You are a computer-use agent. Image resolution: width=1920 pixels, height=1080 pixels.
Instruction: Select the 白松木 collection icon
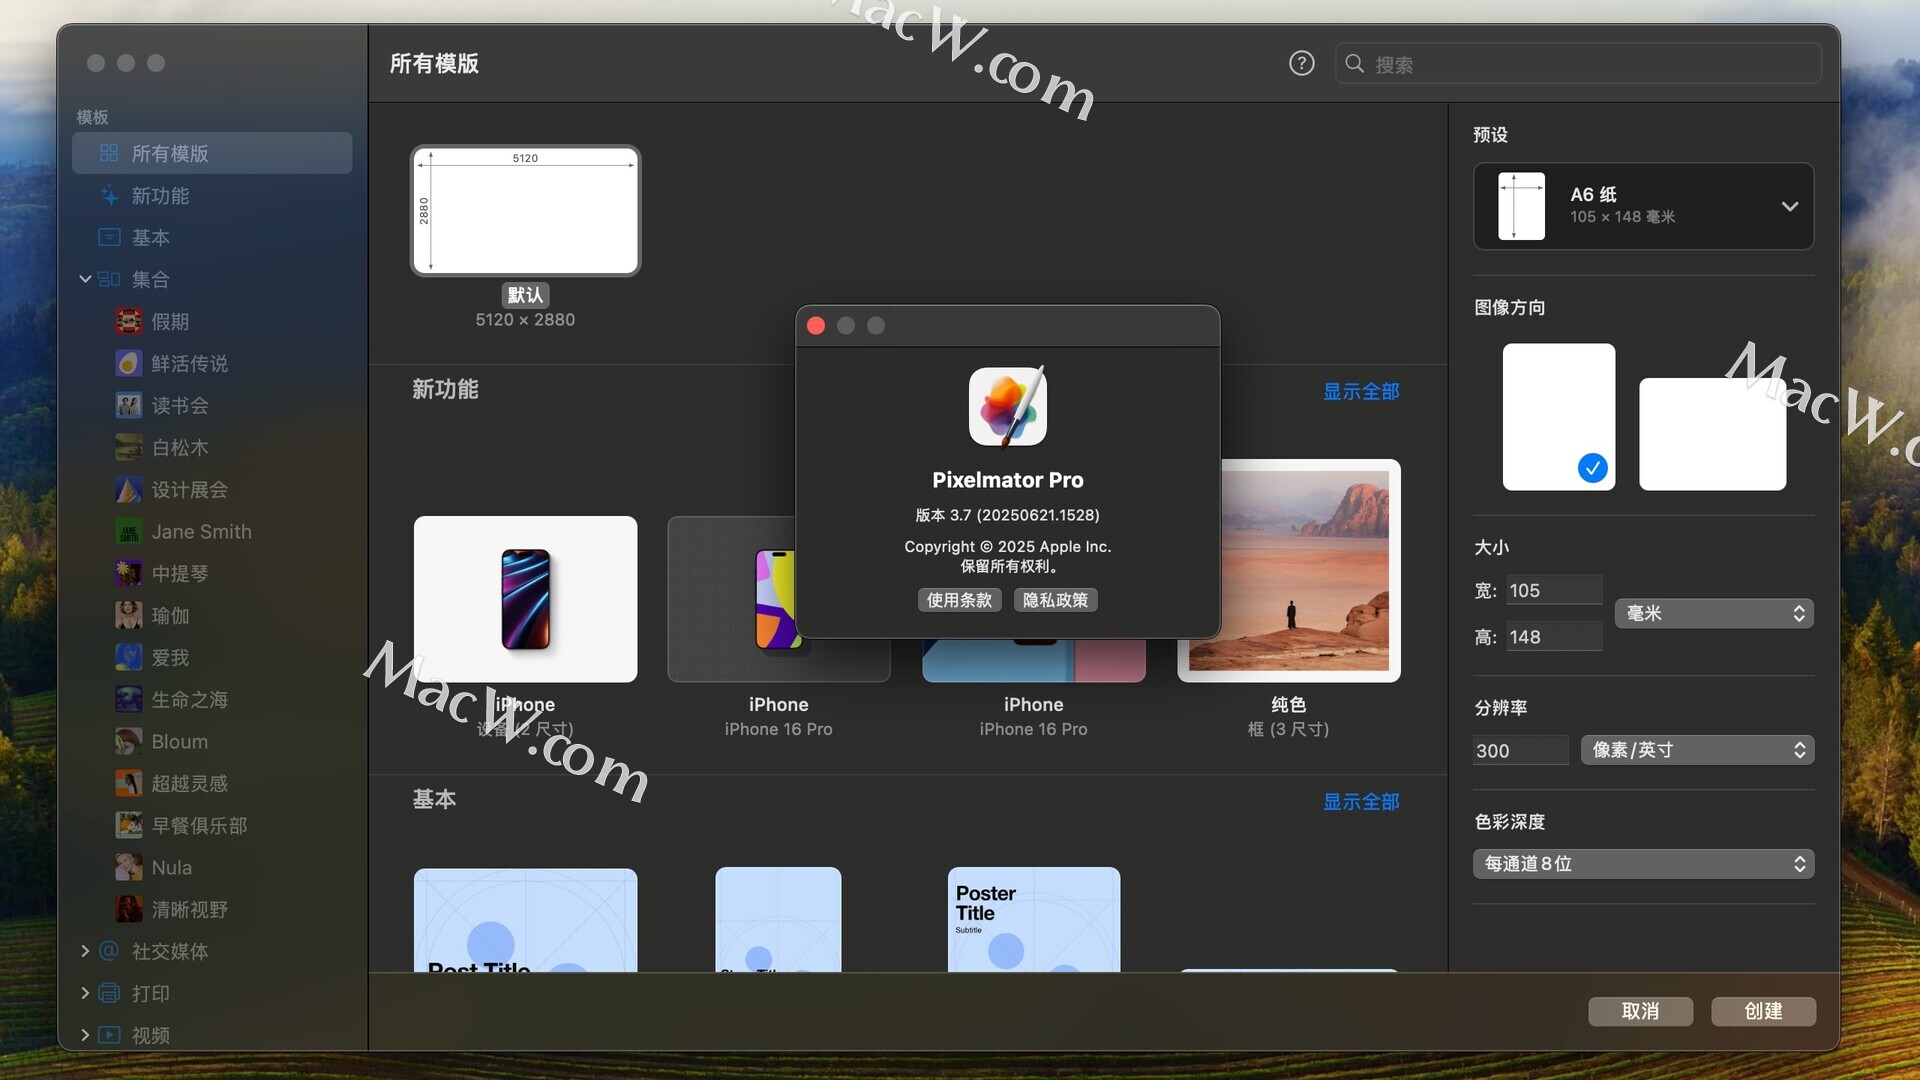[129, 447]
